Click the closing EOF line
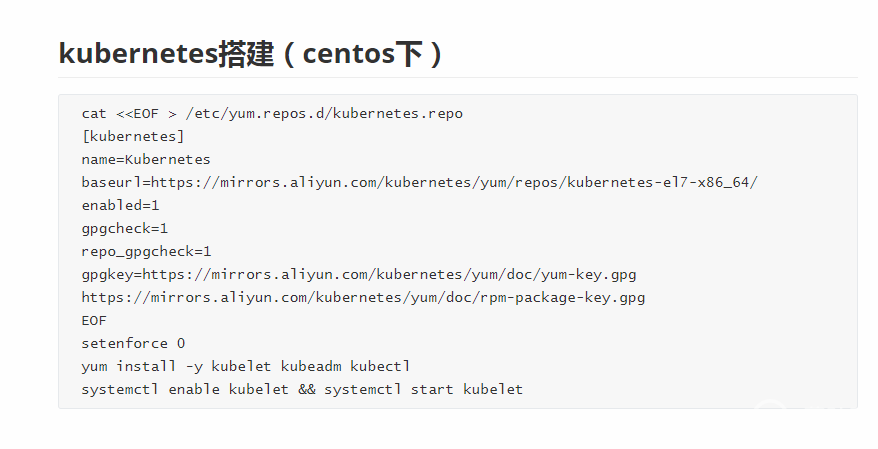Viewport: 878px width, 449px height. click(94, 320)
